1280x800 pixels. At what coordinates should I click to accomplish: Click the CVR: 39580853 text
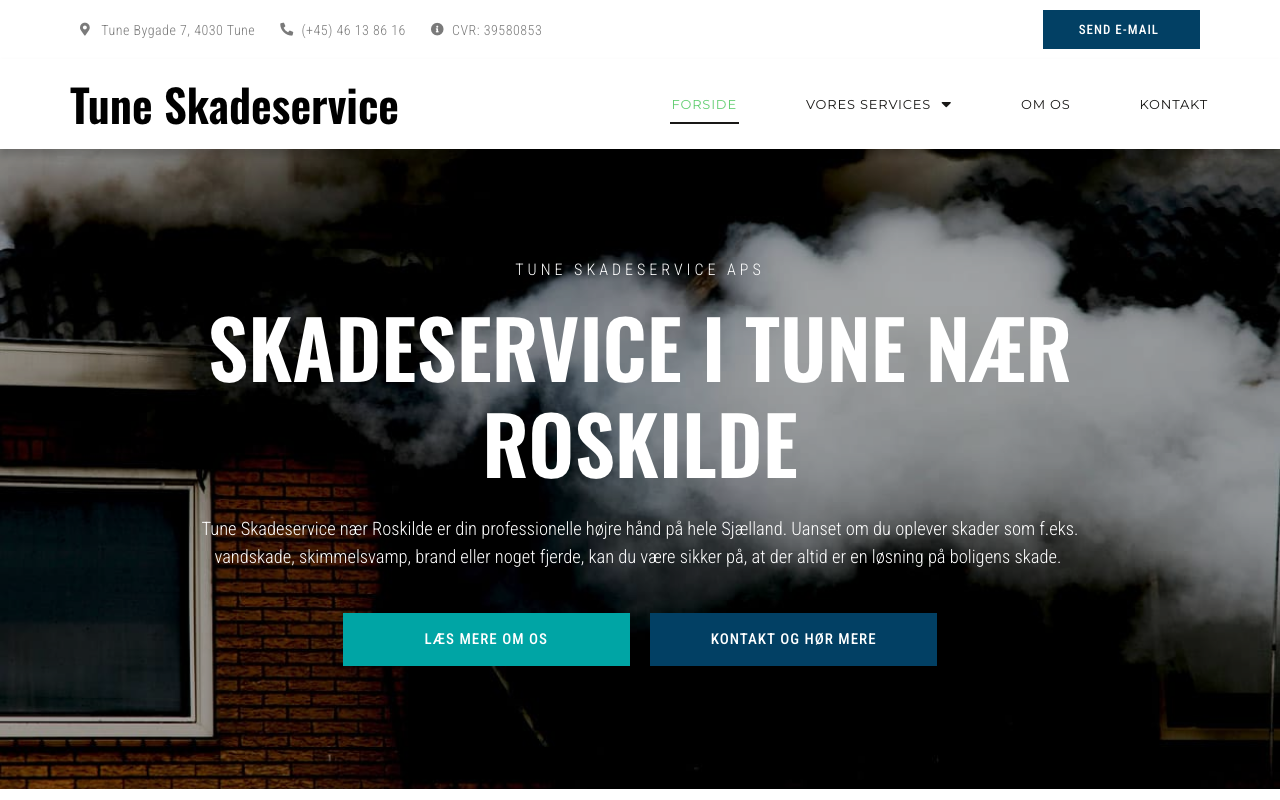tap(497, 30)
